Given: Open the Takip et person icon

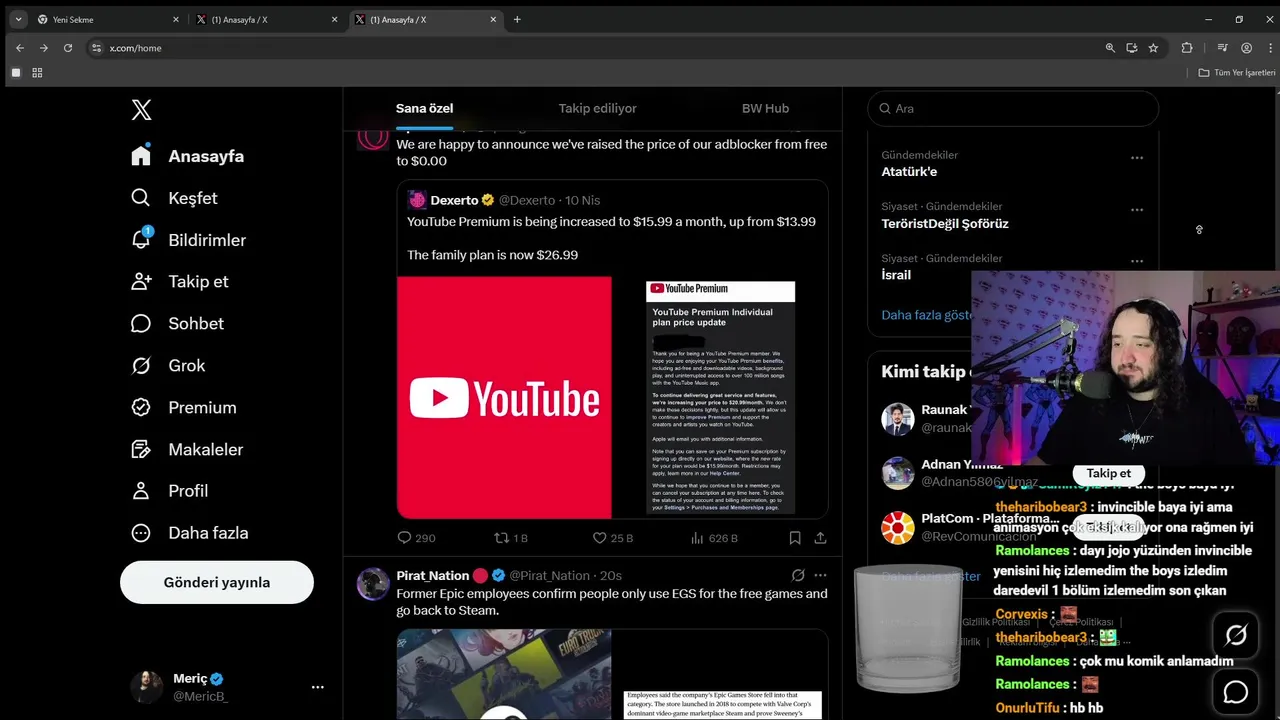Looking at the screenshot, I should 141,281.
